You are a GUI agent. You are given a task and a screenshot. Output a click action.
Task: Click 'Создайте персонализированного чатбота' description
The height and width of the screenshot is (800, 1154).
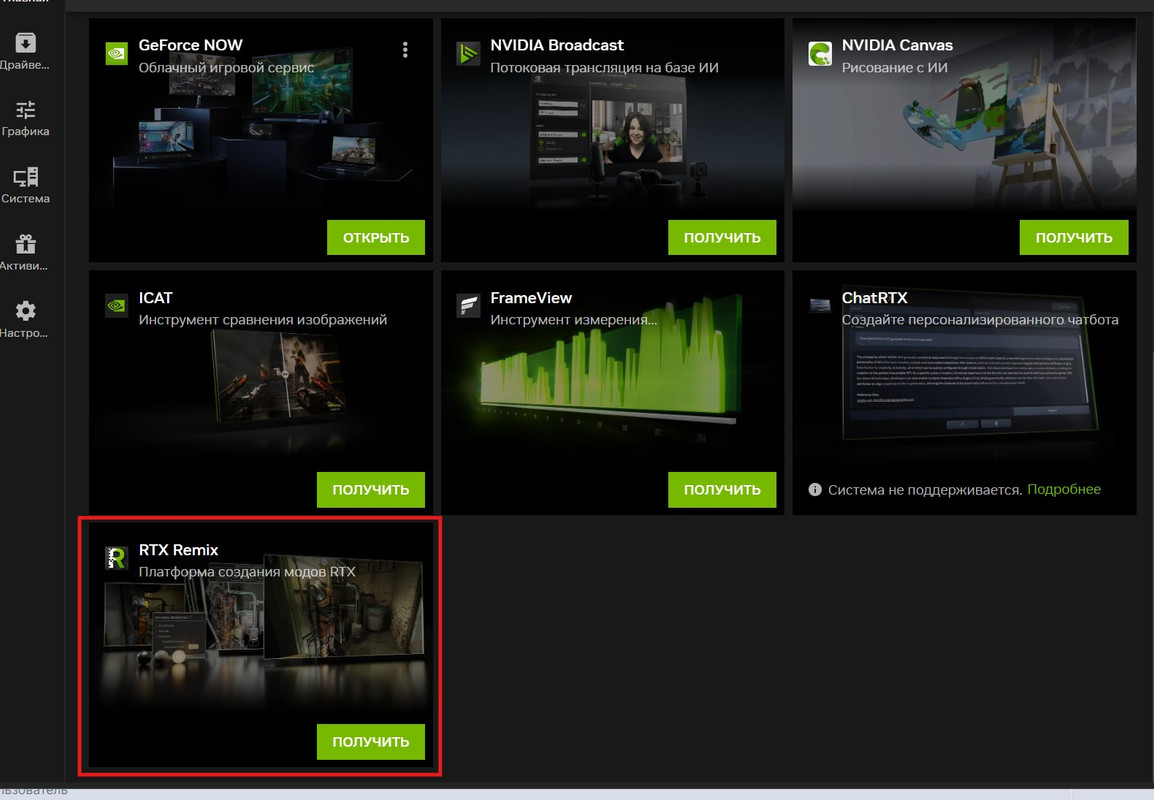click(980, 320)
